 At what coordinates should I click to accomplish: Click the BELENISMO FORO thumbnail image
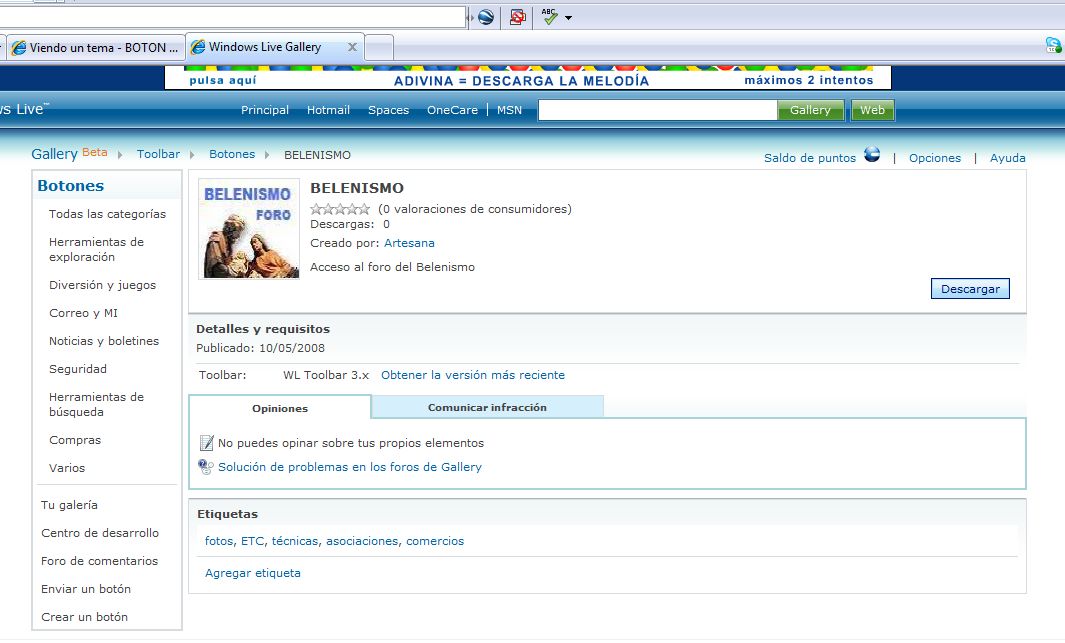pyautogui.click(x=249, y=229)
